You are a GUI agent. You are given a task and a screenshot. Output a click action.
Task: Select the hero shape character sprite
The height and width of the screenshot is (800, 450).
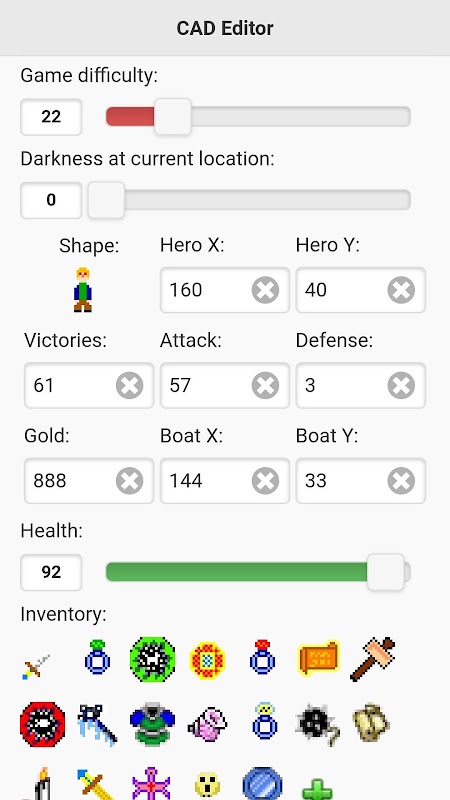click(x=83, y=290)
